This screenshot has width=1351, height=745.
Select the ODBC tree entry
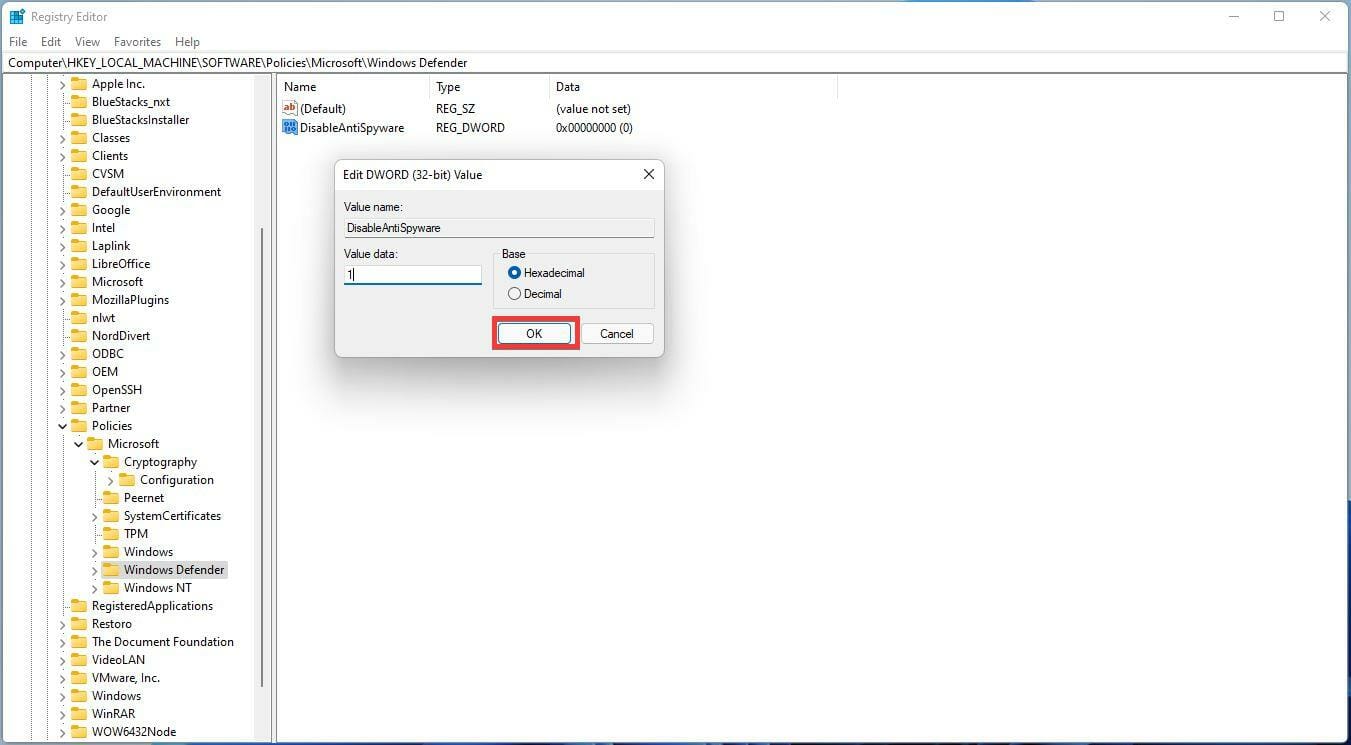pyautogui.click(x=108, y=354)
